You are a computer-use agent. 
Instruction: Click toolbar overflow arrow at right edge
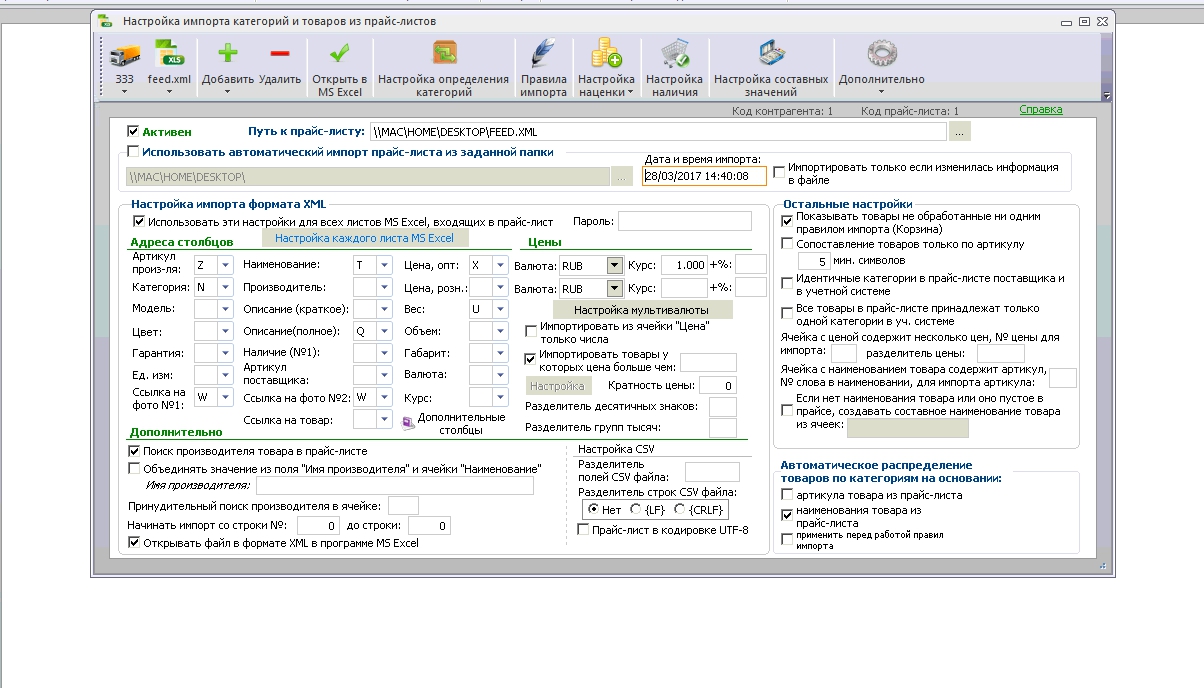1106,96
